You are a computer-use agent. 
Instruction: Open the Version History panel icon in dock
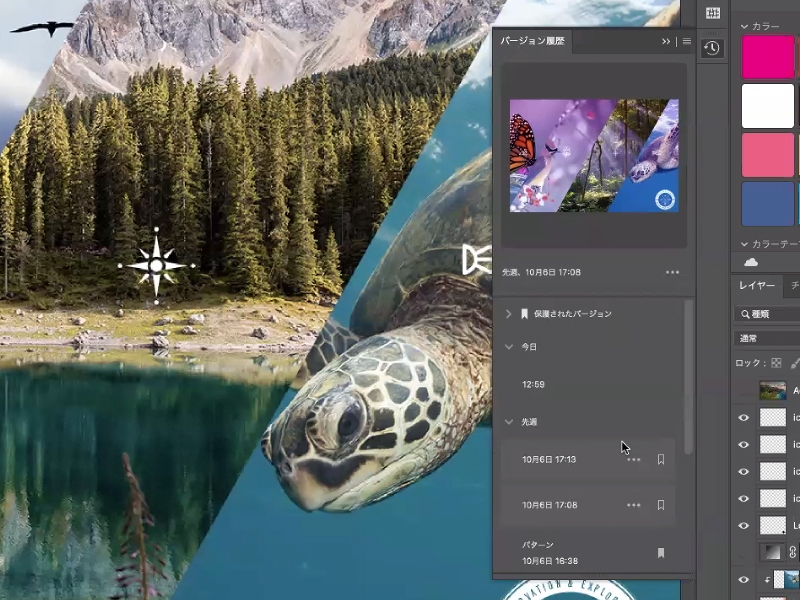[712, 48]
